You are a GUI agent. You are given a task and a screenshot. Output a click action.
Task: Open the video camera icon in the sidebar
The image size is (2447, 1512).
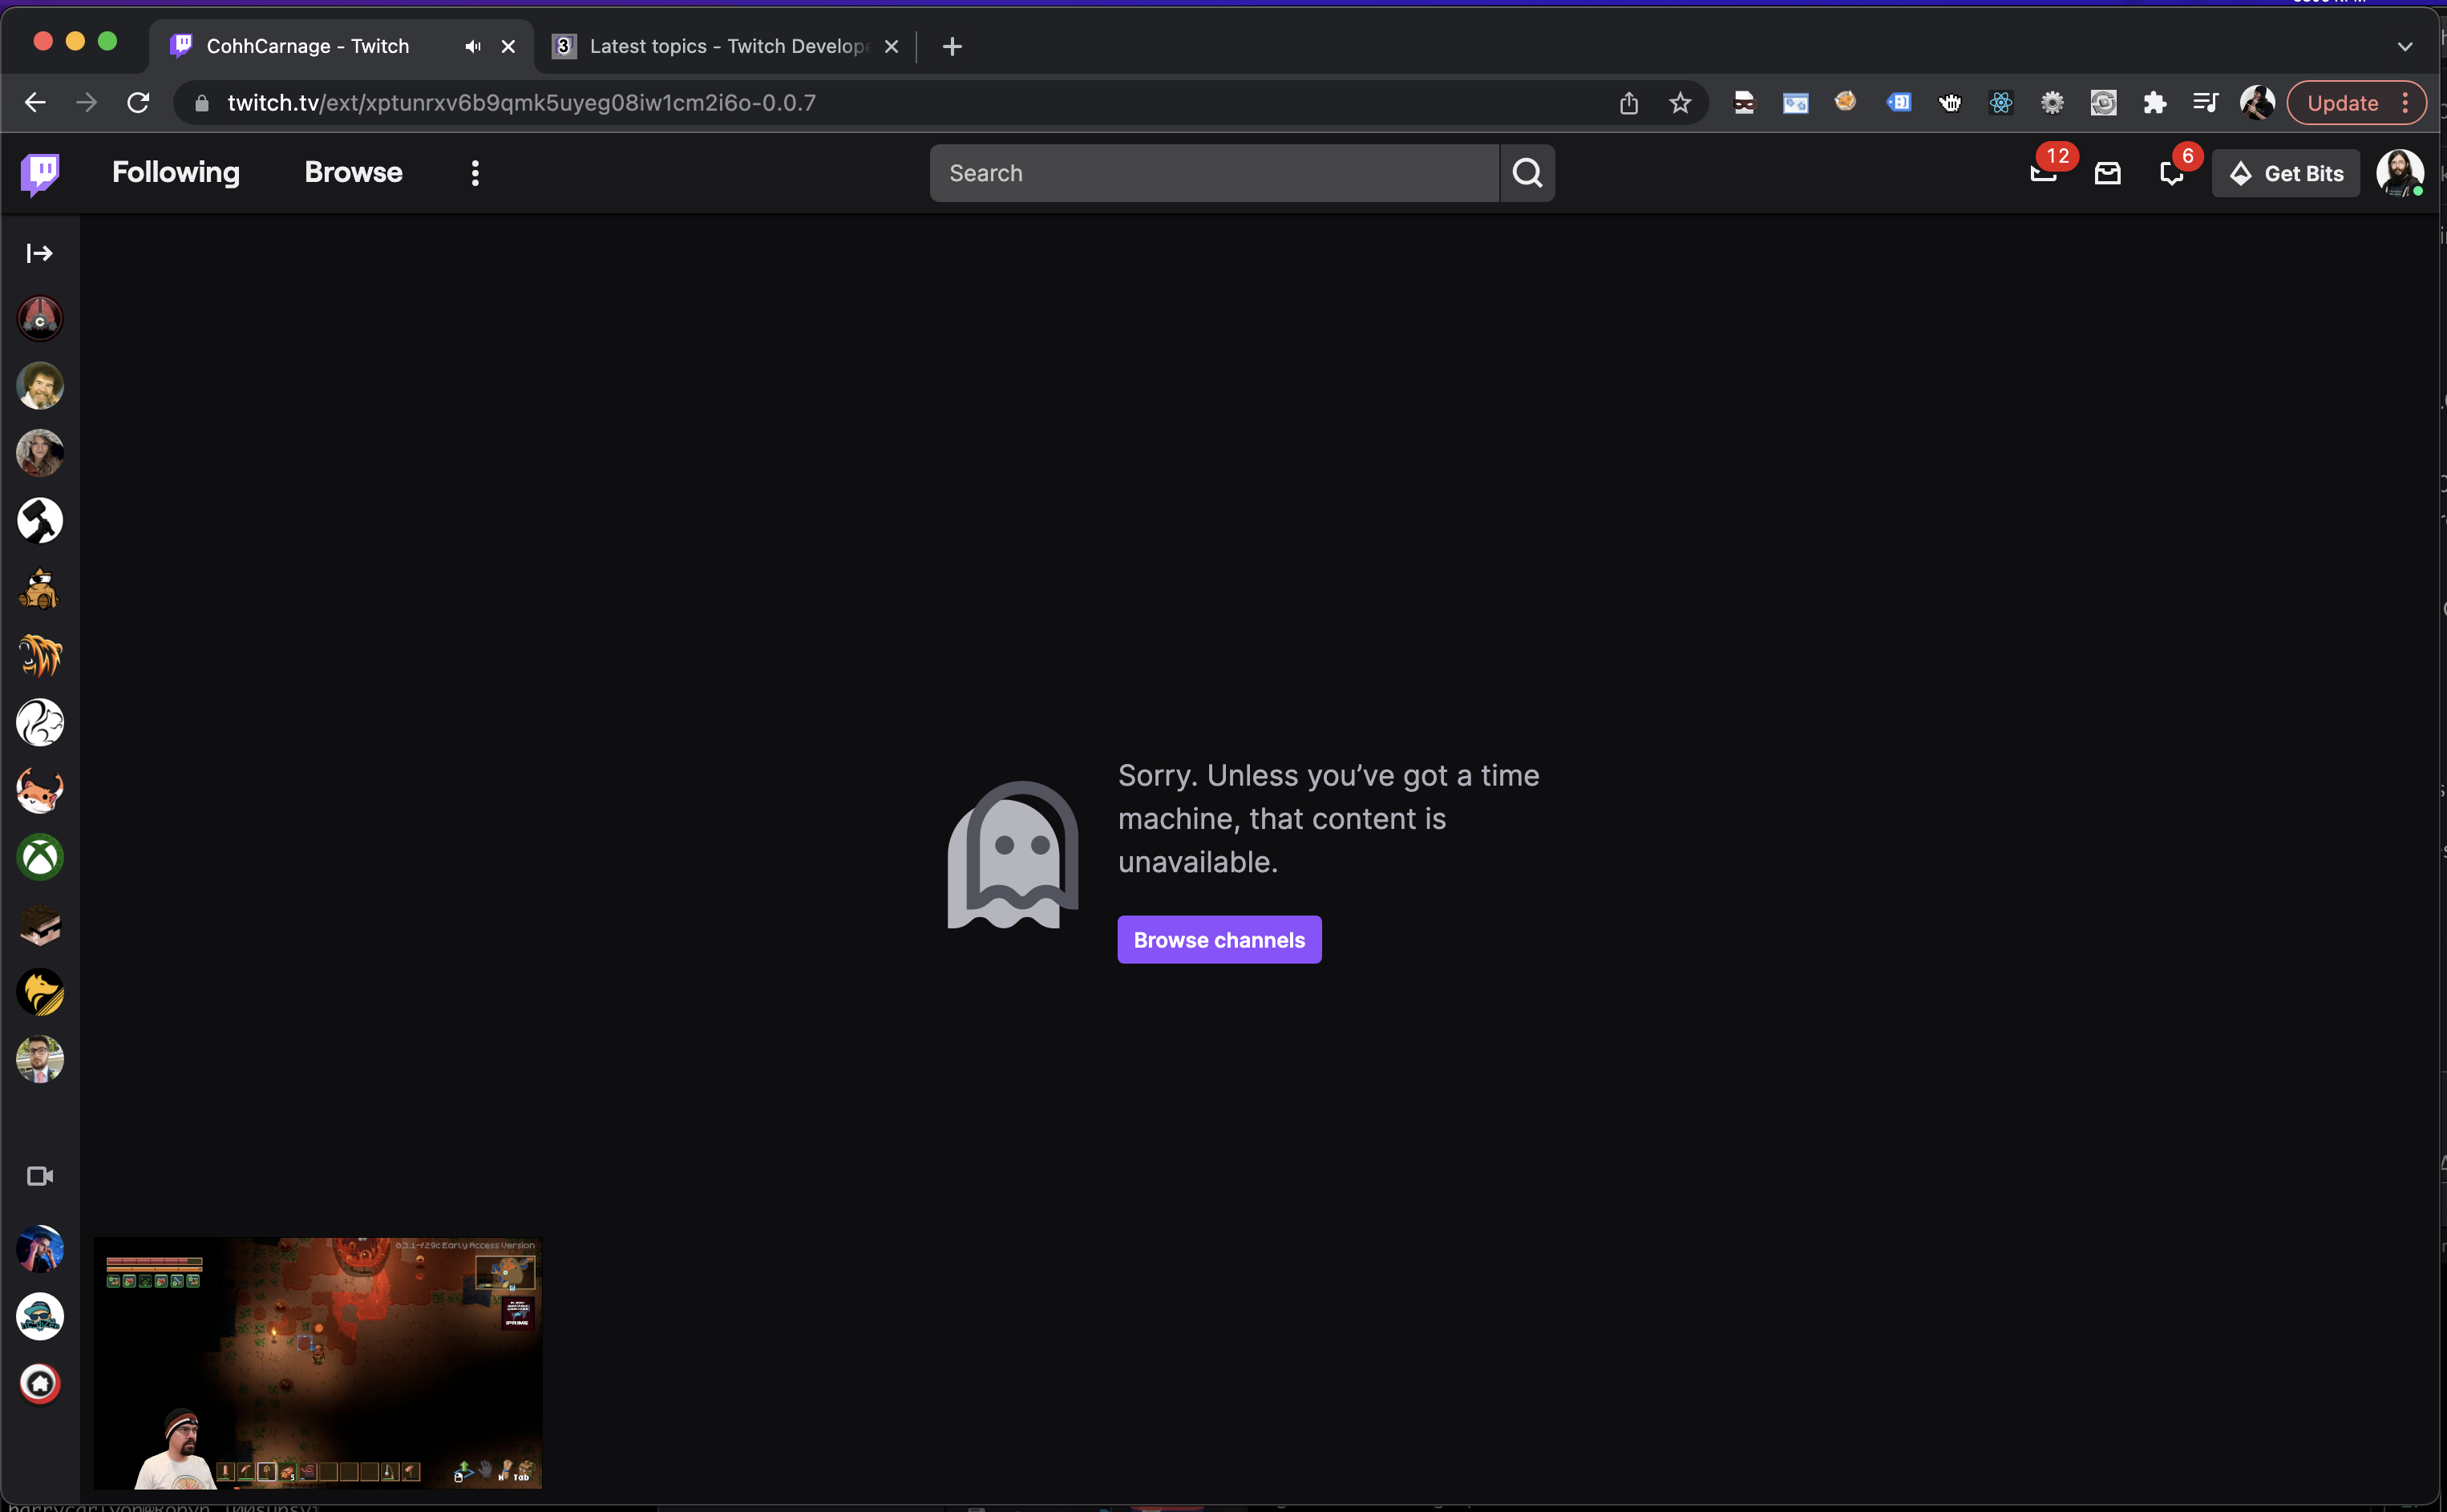coord(40,1175)
